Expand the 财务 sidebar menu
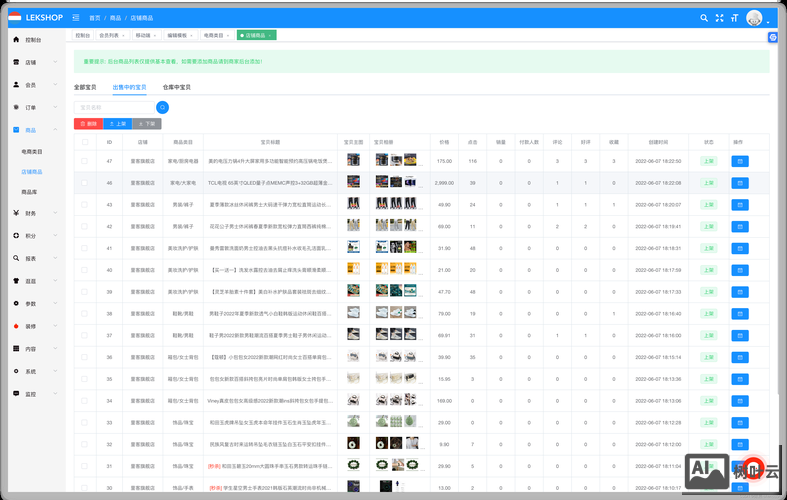This screenshot has width=787, height=500. 32,212
